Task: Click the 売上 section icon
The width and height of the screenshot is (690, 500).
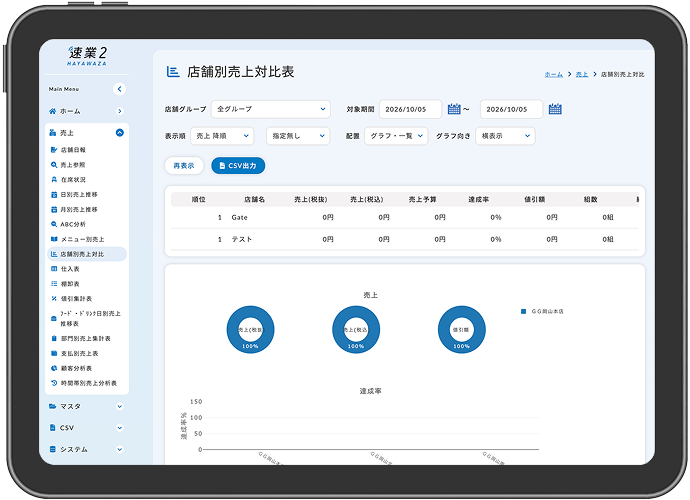Action: [53, 132]
